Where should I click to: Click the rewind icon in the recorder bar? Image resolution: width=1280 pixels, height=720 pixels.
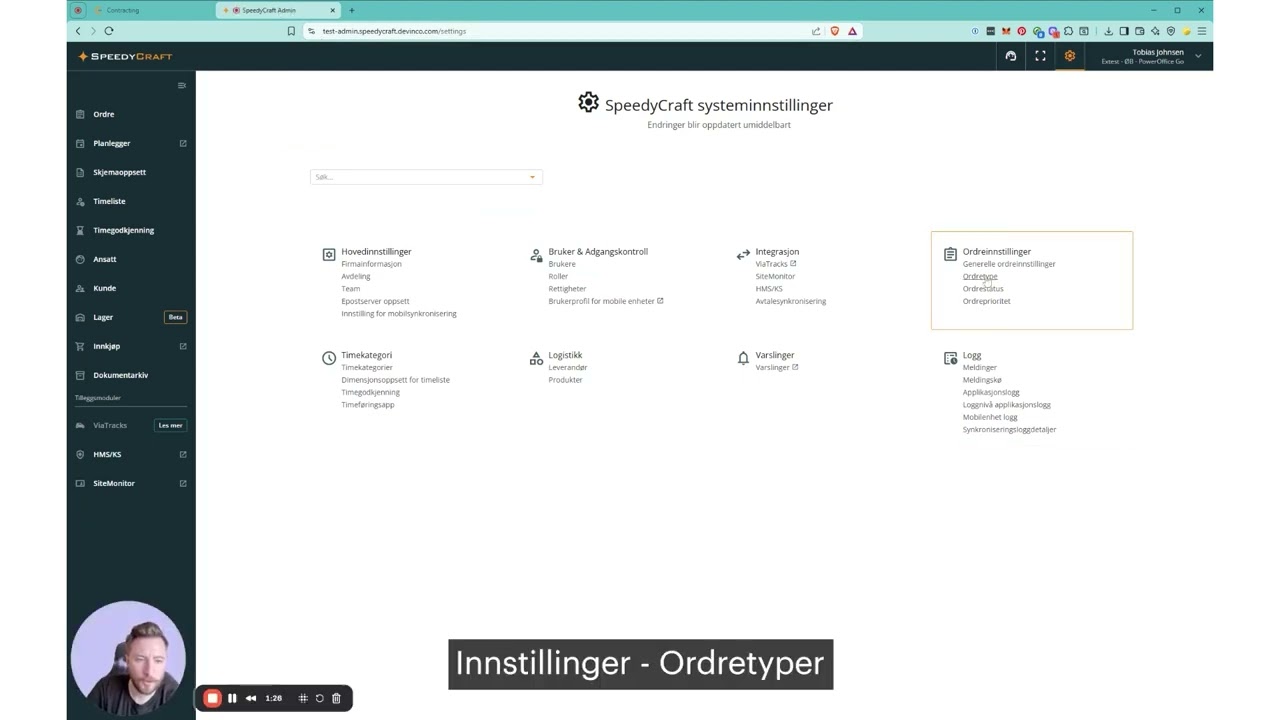251,698
